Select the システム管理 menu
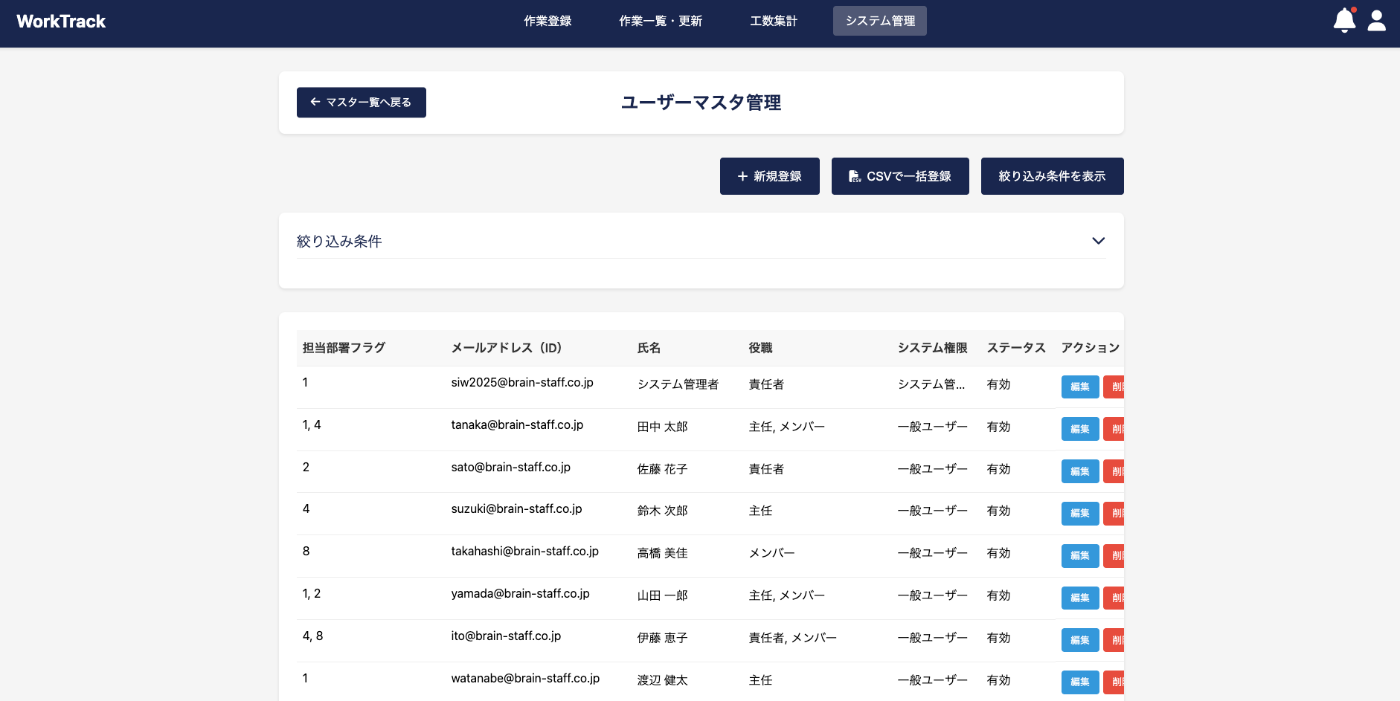 pos(880,21)
